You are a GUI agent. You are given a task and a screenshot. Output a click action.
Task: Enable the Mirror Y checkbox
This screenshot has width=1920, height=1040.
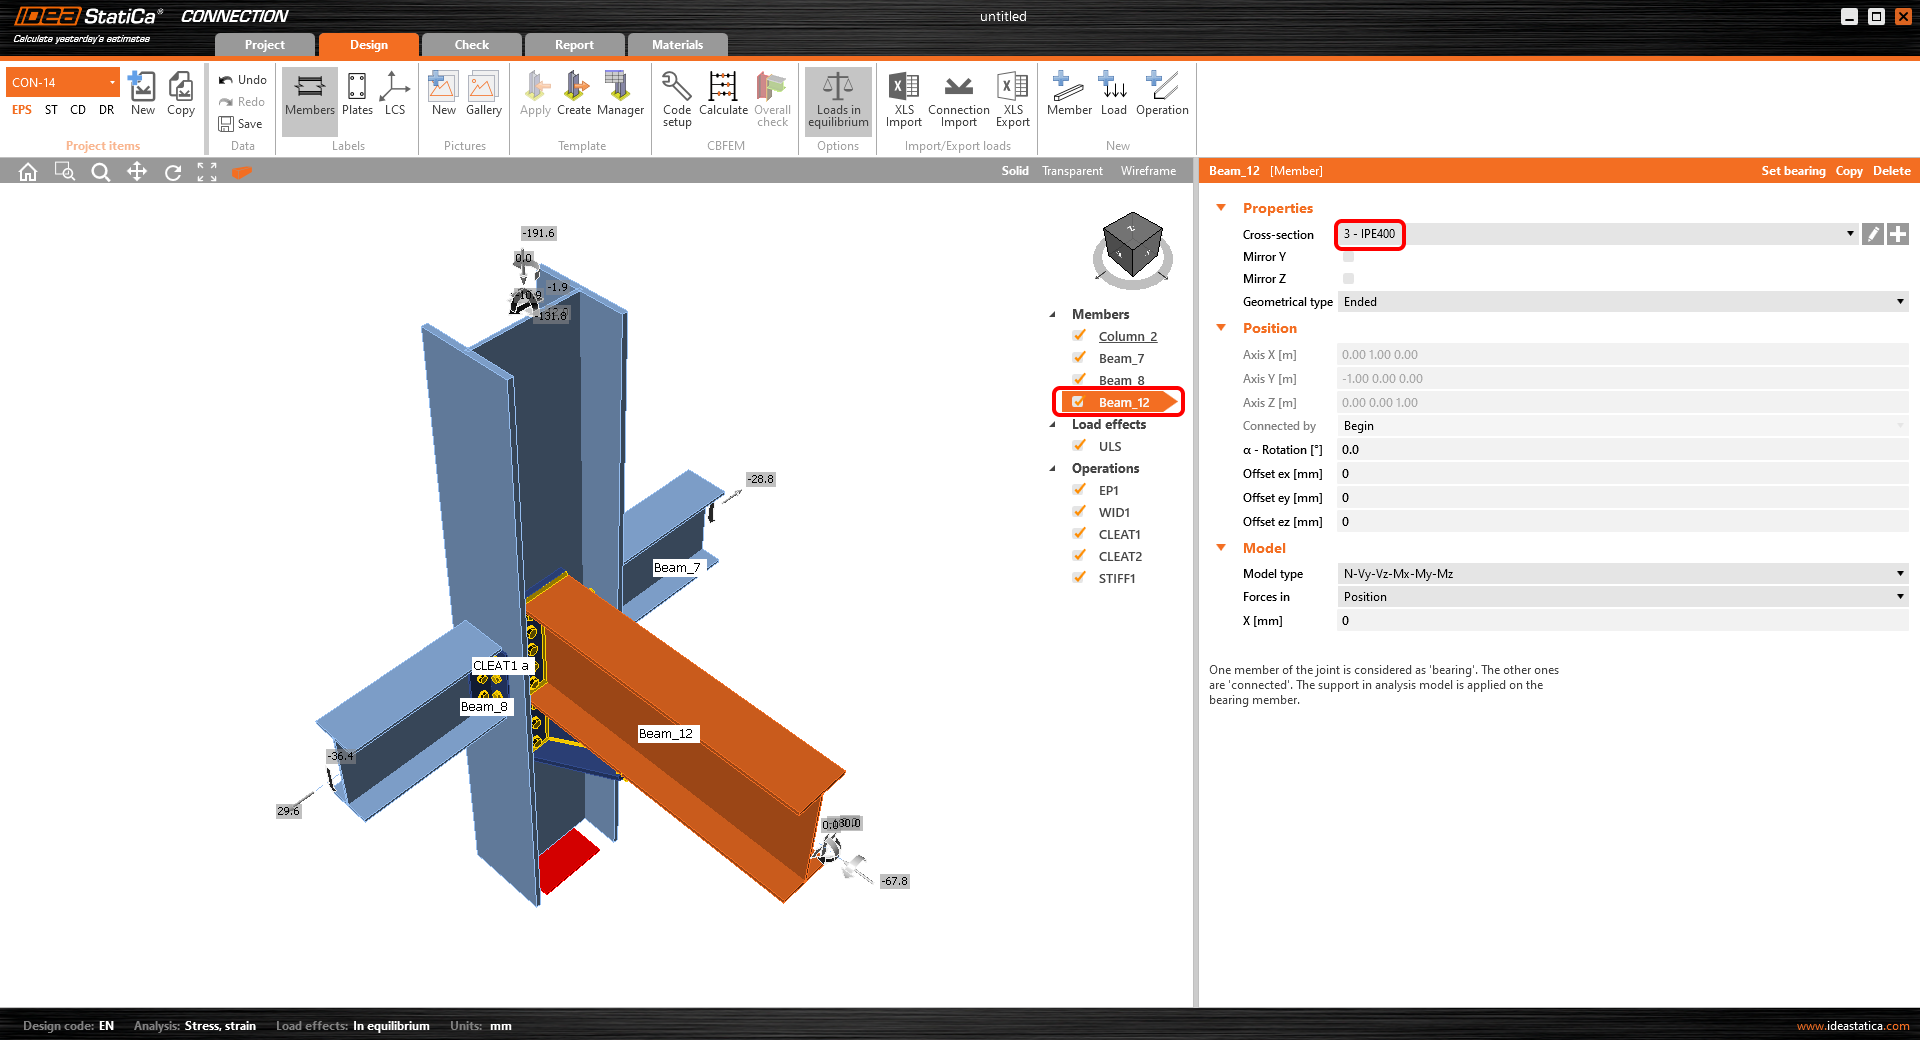click(1348, 257)
